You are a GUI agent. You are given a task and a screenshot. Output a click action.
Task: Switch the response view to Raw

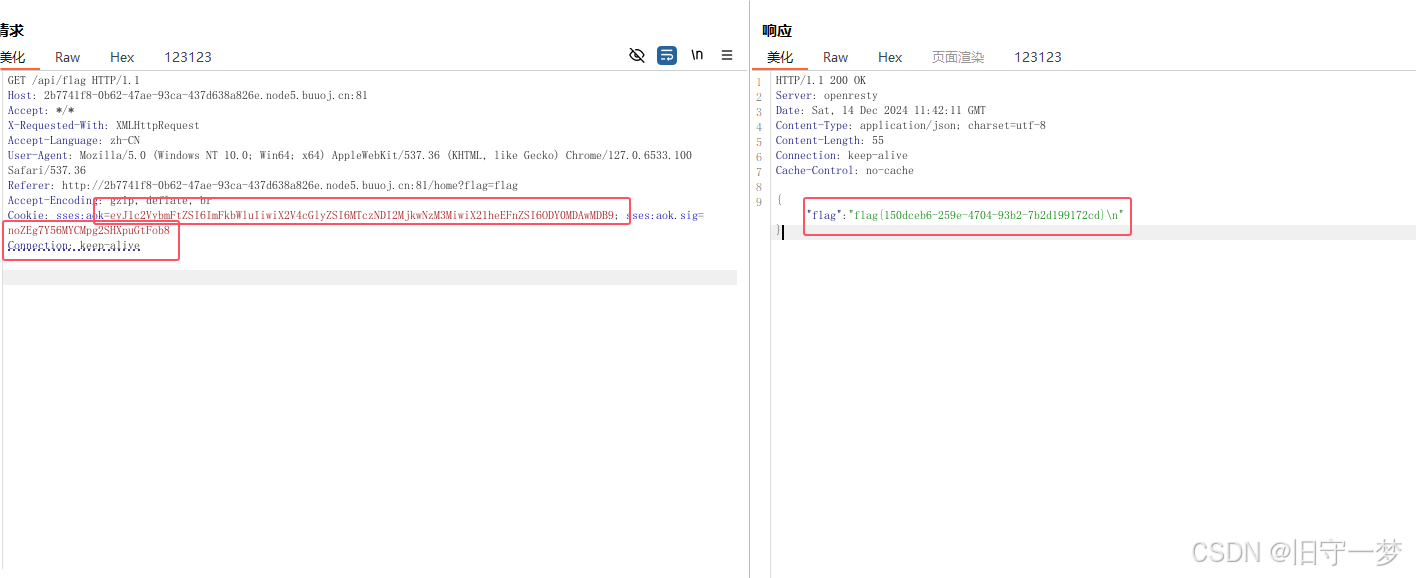(835, 57)
